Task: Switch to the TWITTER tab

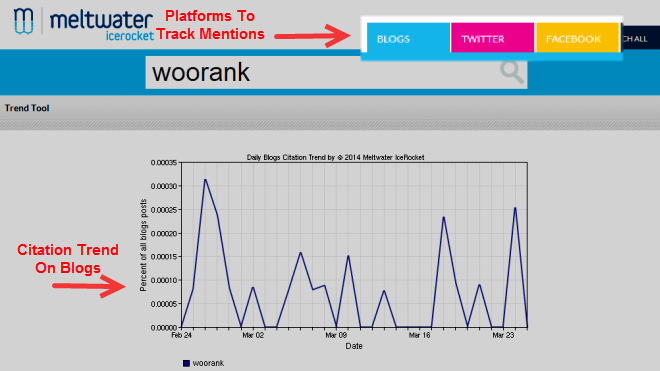Action: (492, 38)
